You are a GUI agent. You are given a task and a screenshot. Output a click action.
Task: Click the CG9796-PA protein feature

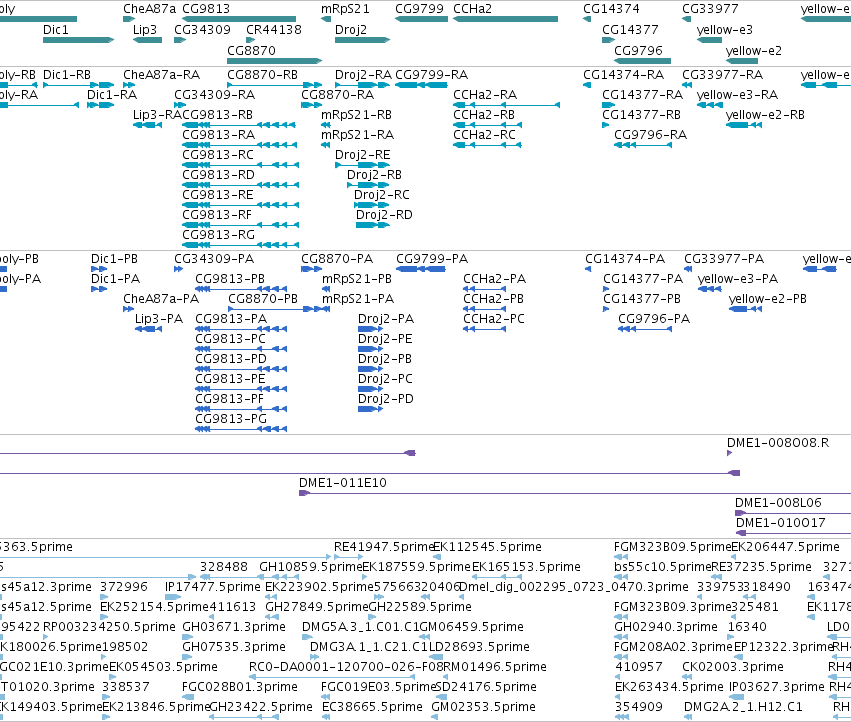coord(645,330)
